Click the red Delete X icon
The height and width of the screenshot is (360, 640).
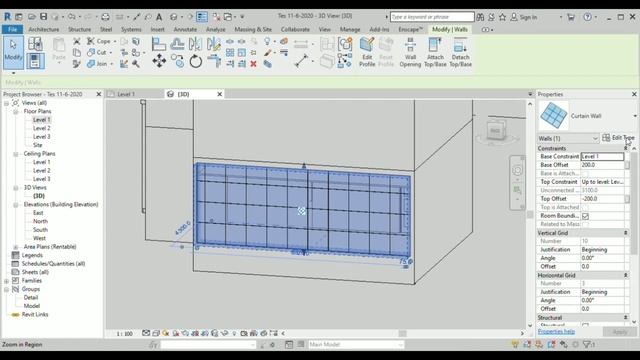point(253,64)
